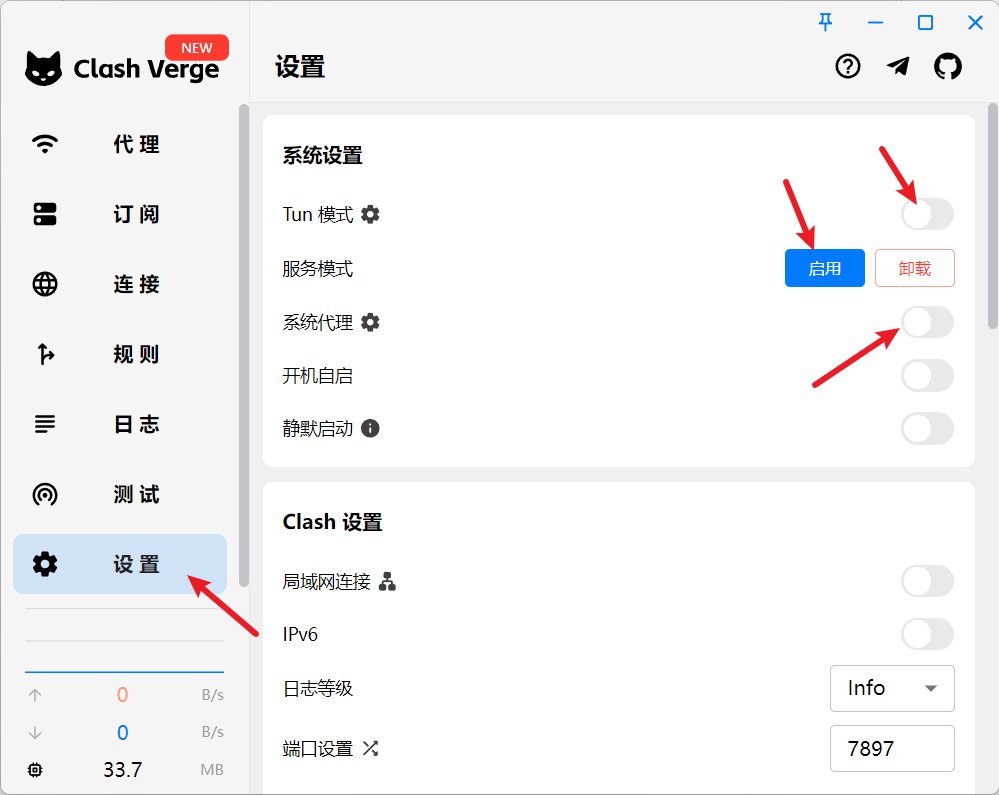The height and width of the screenshot is (795, 999).
Task: Open the help question mark icon
Action: pyautogui.click(x=848, y=66)
